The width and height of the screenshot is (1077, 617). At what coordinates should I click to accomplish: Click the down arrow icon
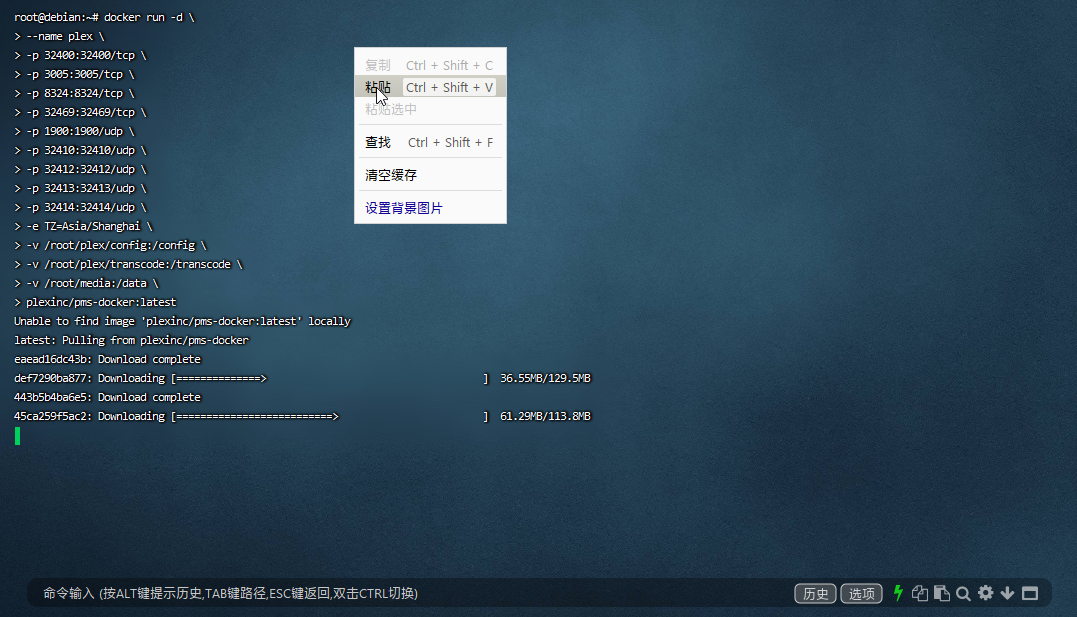(1007, 593)
